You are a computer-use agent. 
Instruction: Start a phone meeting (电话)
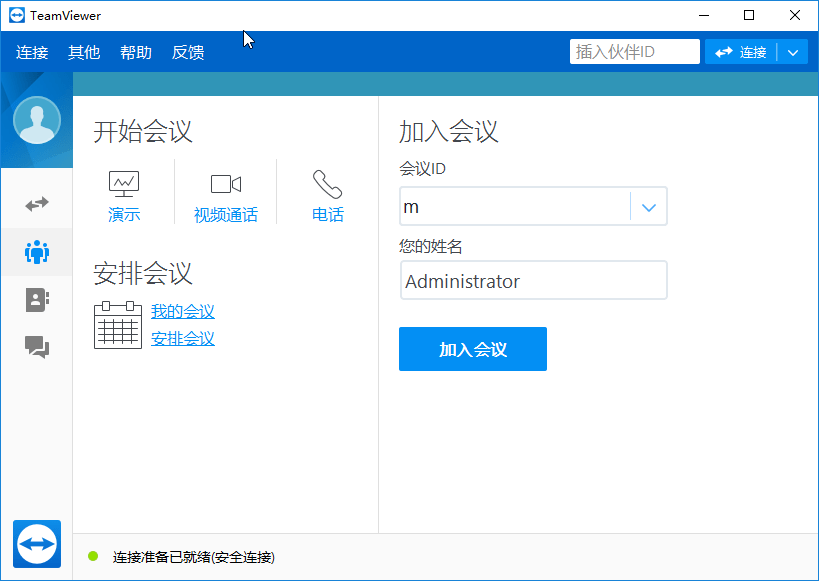pyautogui.click(x=327, y=196)
